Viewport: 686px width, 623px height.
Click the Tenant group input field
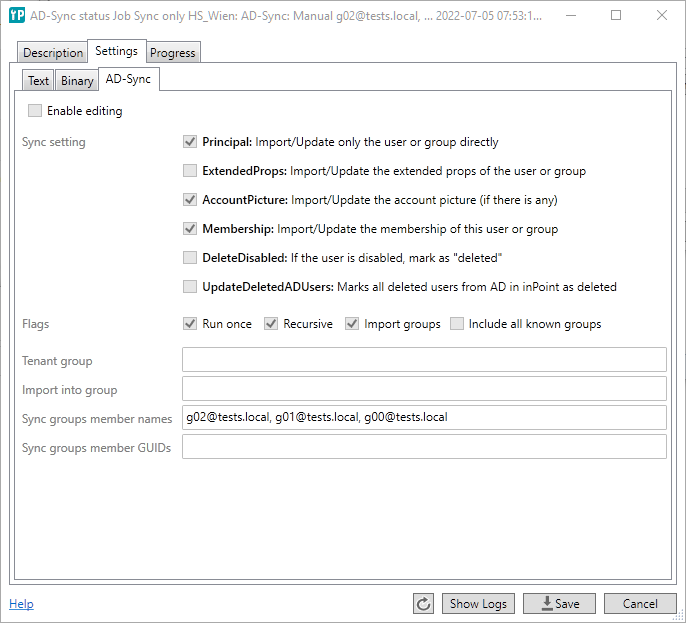click(424, 360)
